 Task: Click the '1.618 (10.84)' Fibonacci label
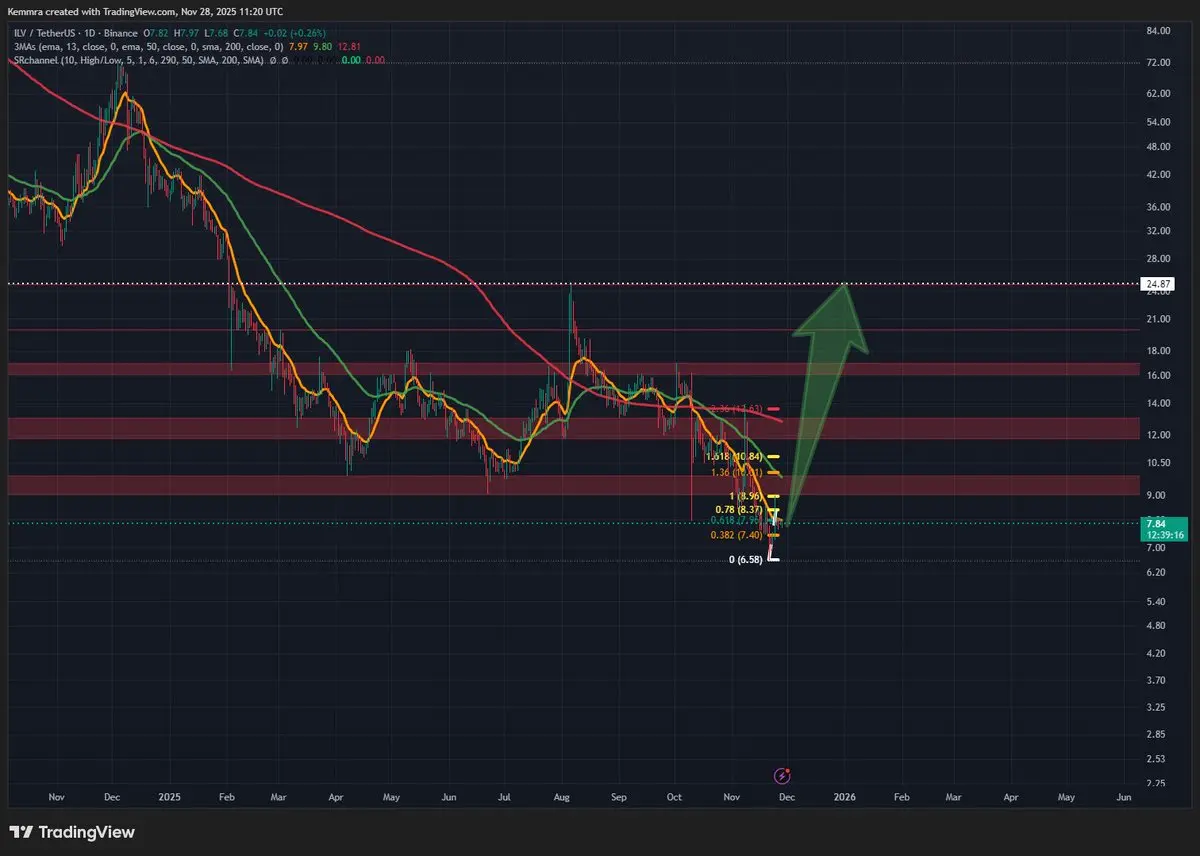click(x=735, y=456)
